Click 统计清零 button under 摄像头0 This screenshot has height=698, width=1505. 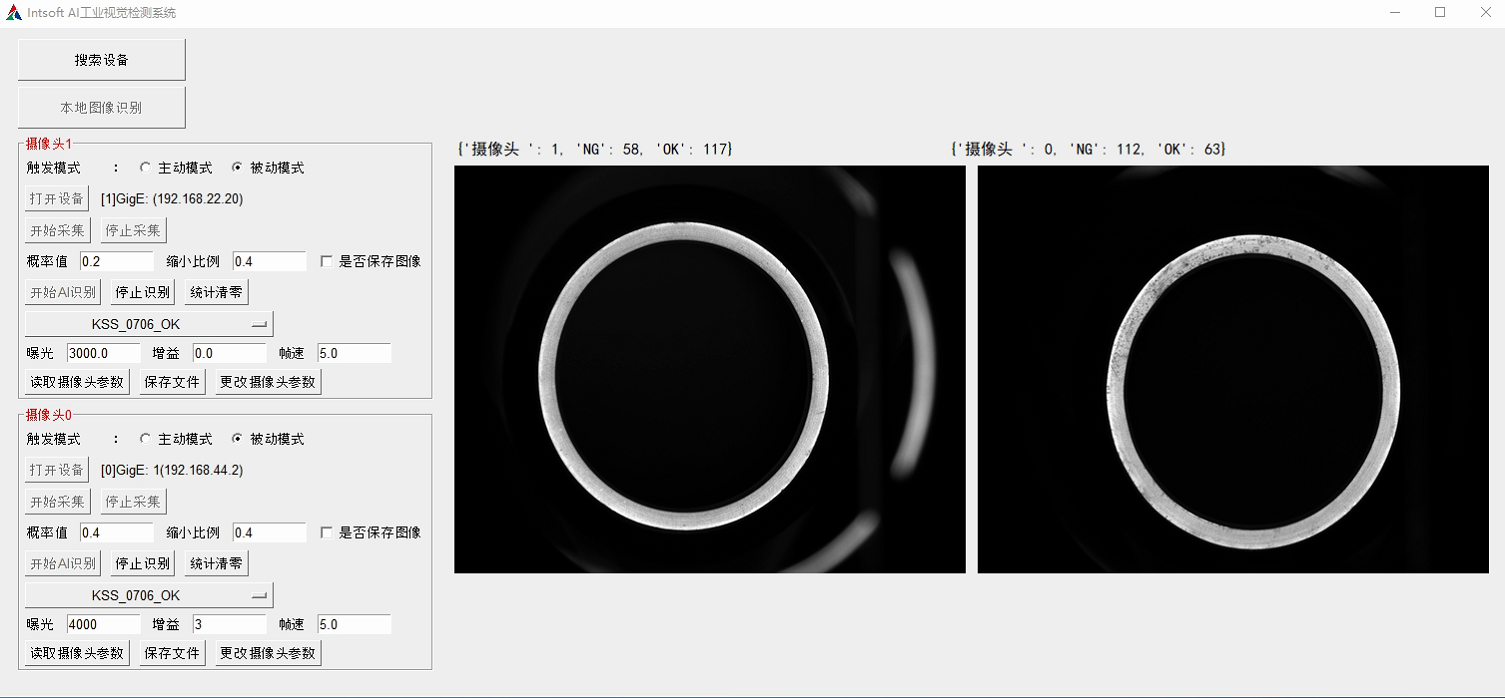tap(216, 563)
